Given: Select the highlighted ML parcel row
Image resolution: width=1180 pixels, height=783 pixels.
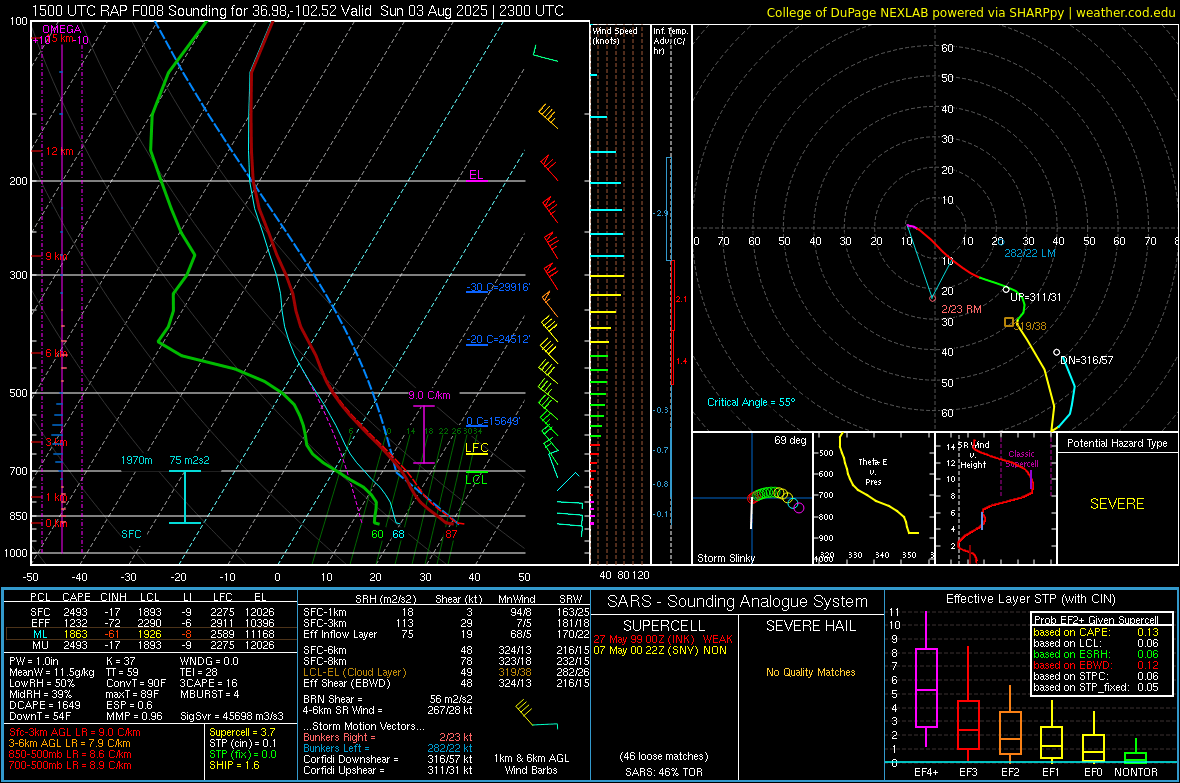Looking at the screenshot, I should point(151,634).
